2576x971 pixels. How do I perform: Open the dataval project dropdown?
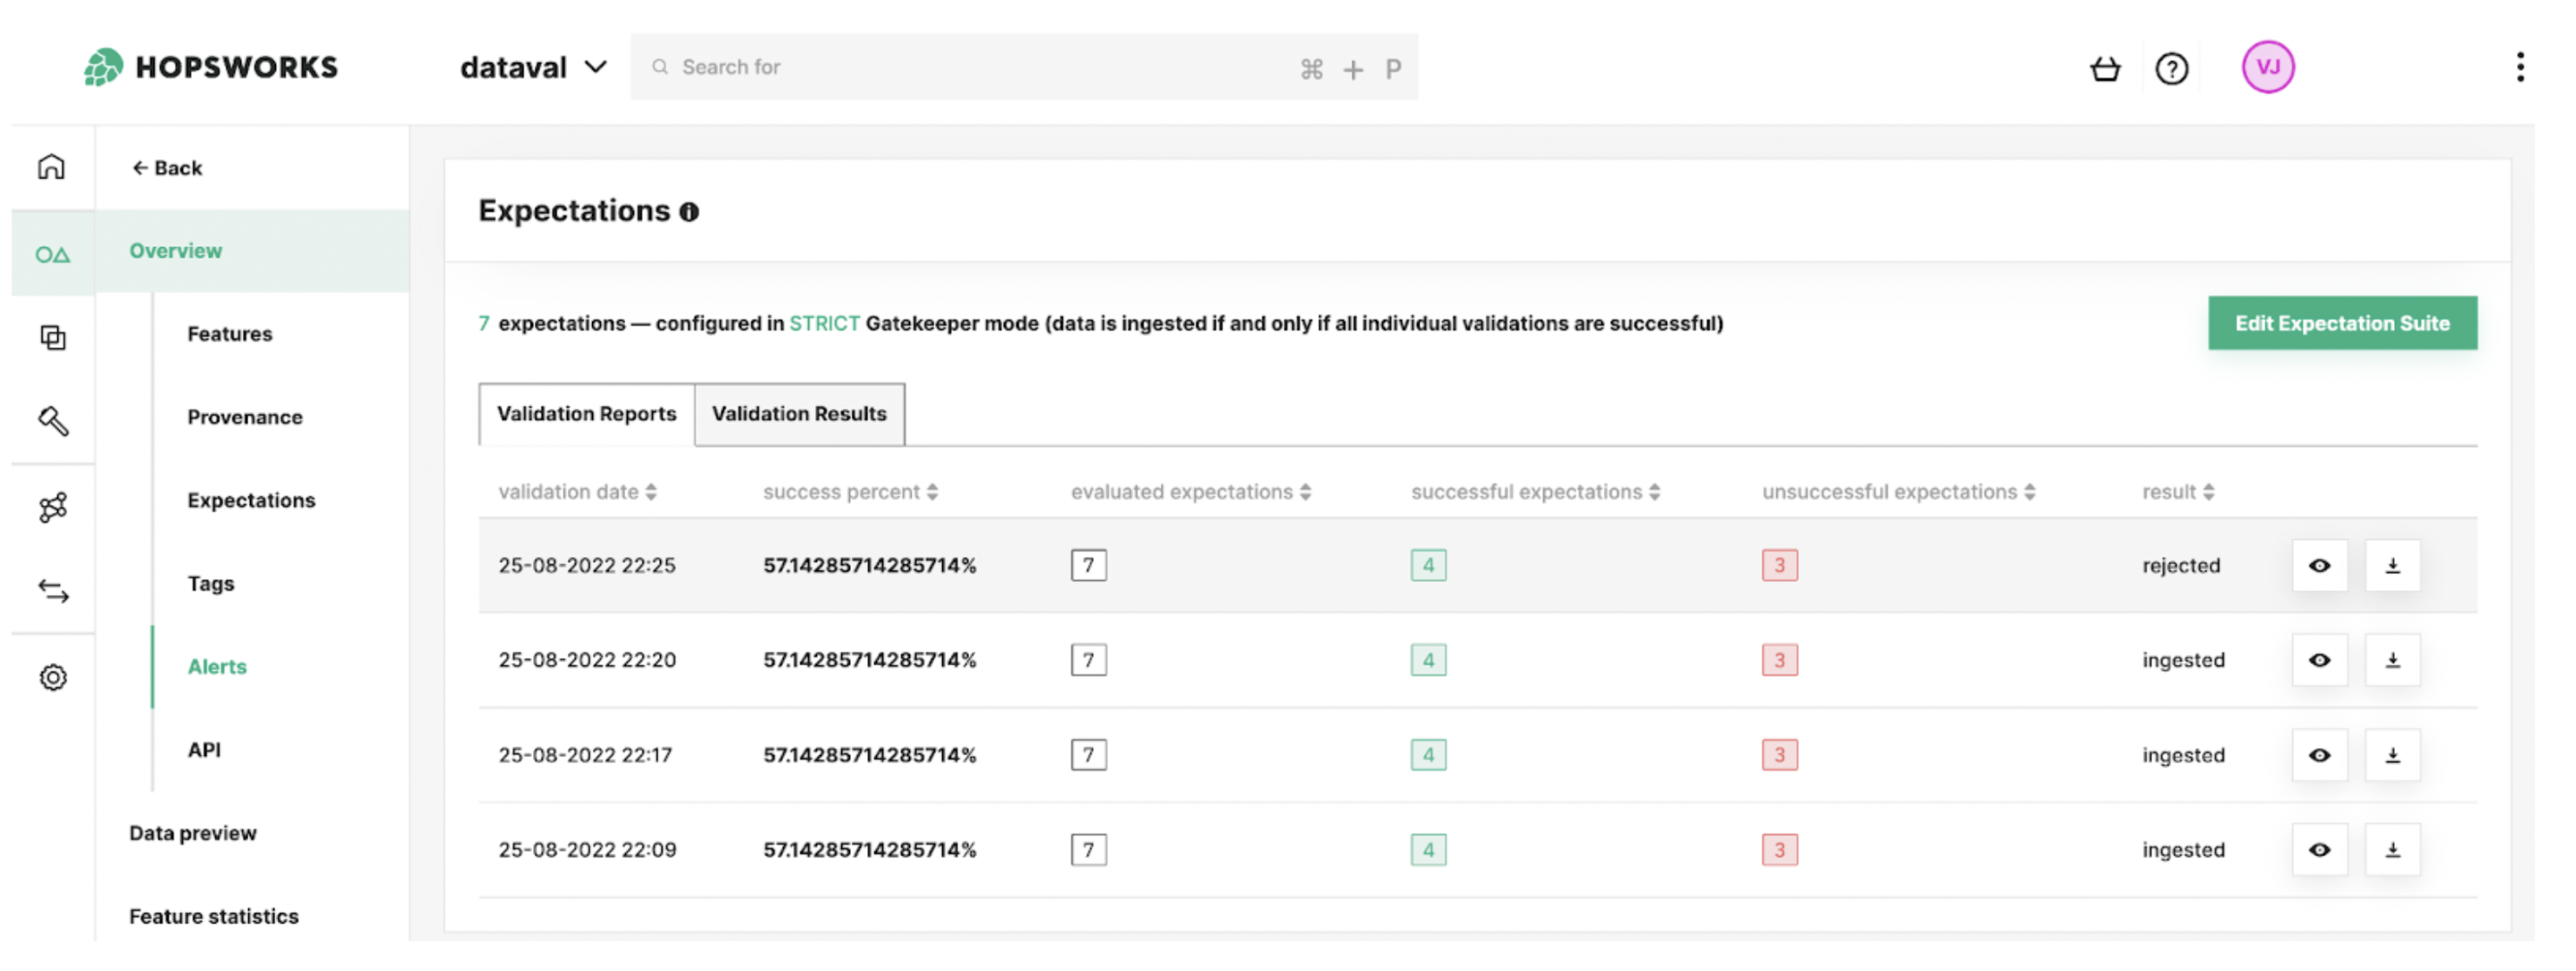pyautogui.click(x=535, y=66)
